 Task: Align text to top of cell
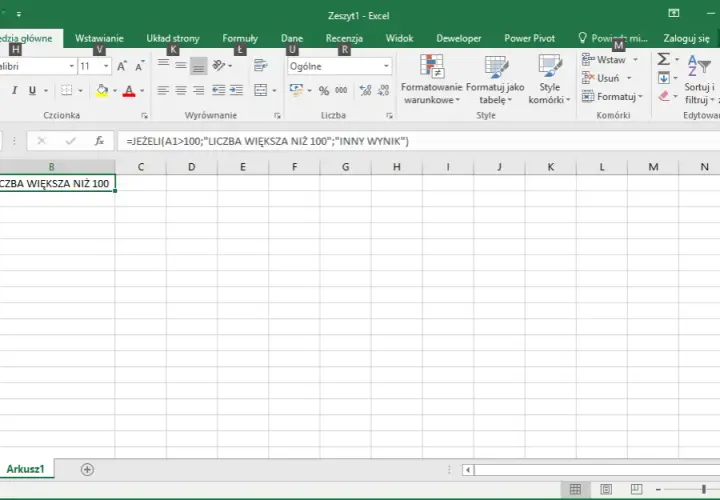(x=163, y=66)
